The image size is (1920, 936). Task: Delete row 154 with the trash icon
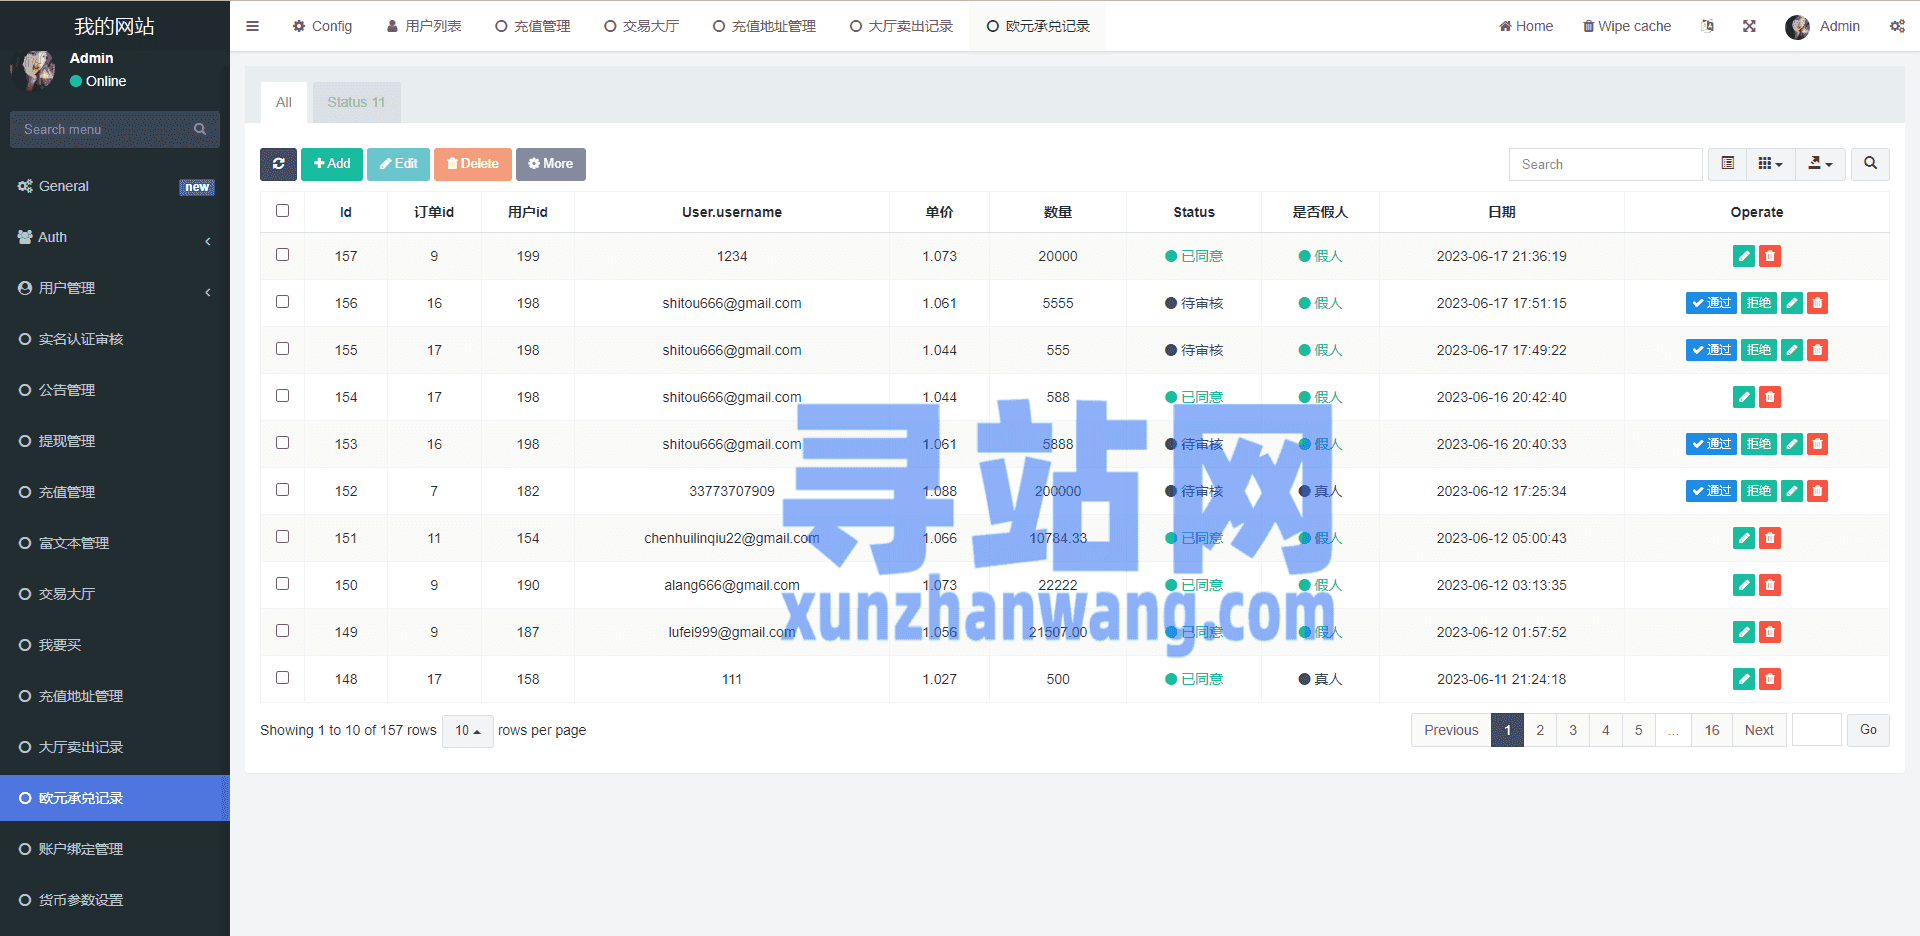click(x=1769, y=397)
